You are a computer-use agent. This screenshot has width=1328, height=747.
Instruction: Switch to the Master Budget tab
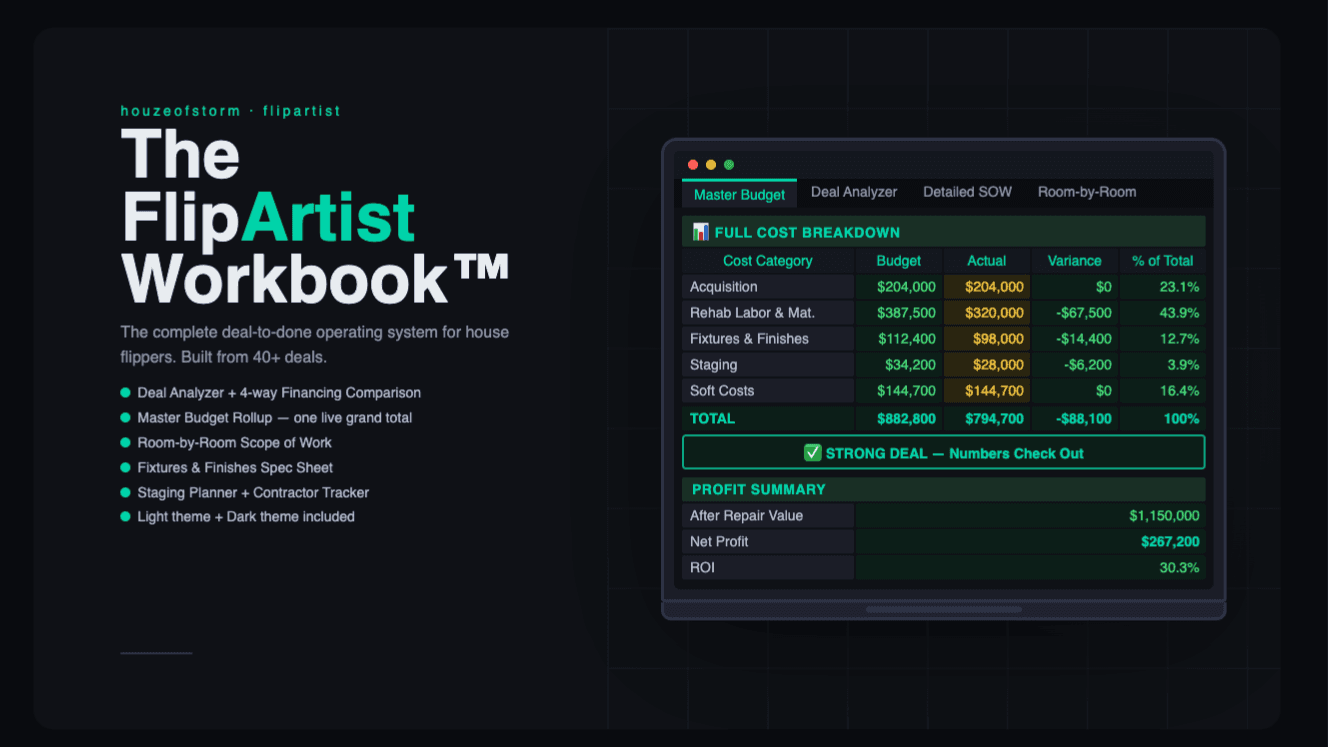click(x=740, y=194)
